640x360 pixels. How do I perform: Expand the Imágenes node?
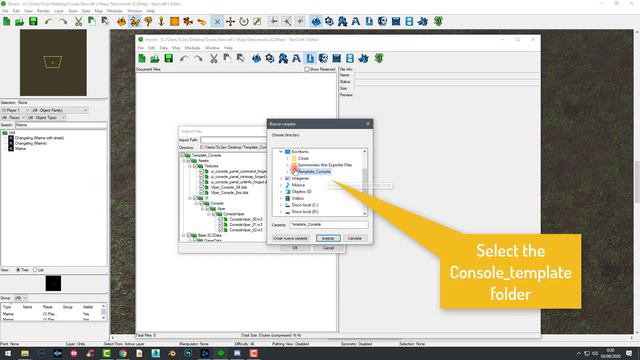(x=281, y=178)
